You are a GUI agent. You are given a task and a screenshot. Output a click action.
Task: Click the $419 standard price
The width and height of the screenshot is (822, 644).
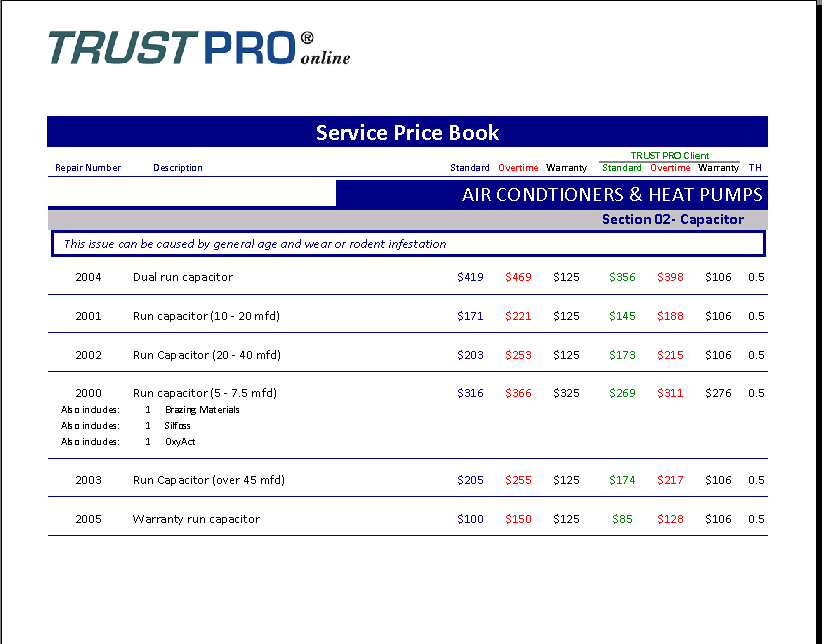pos(470,277)
